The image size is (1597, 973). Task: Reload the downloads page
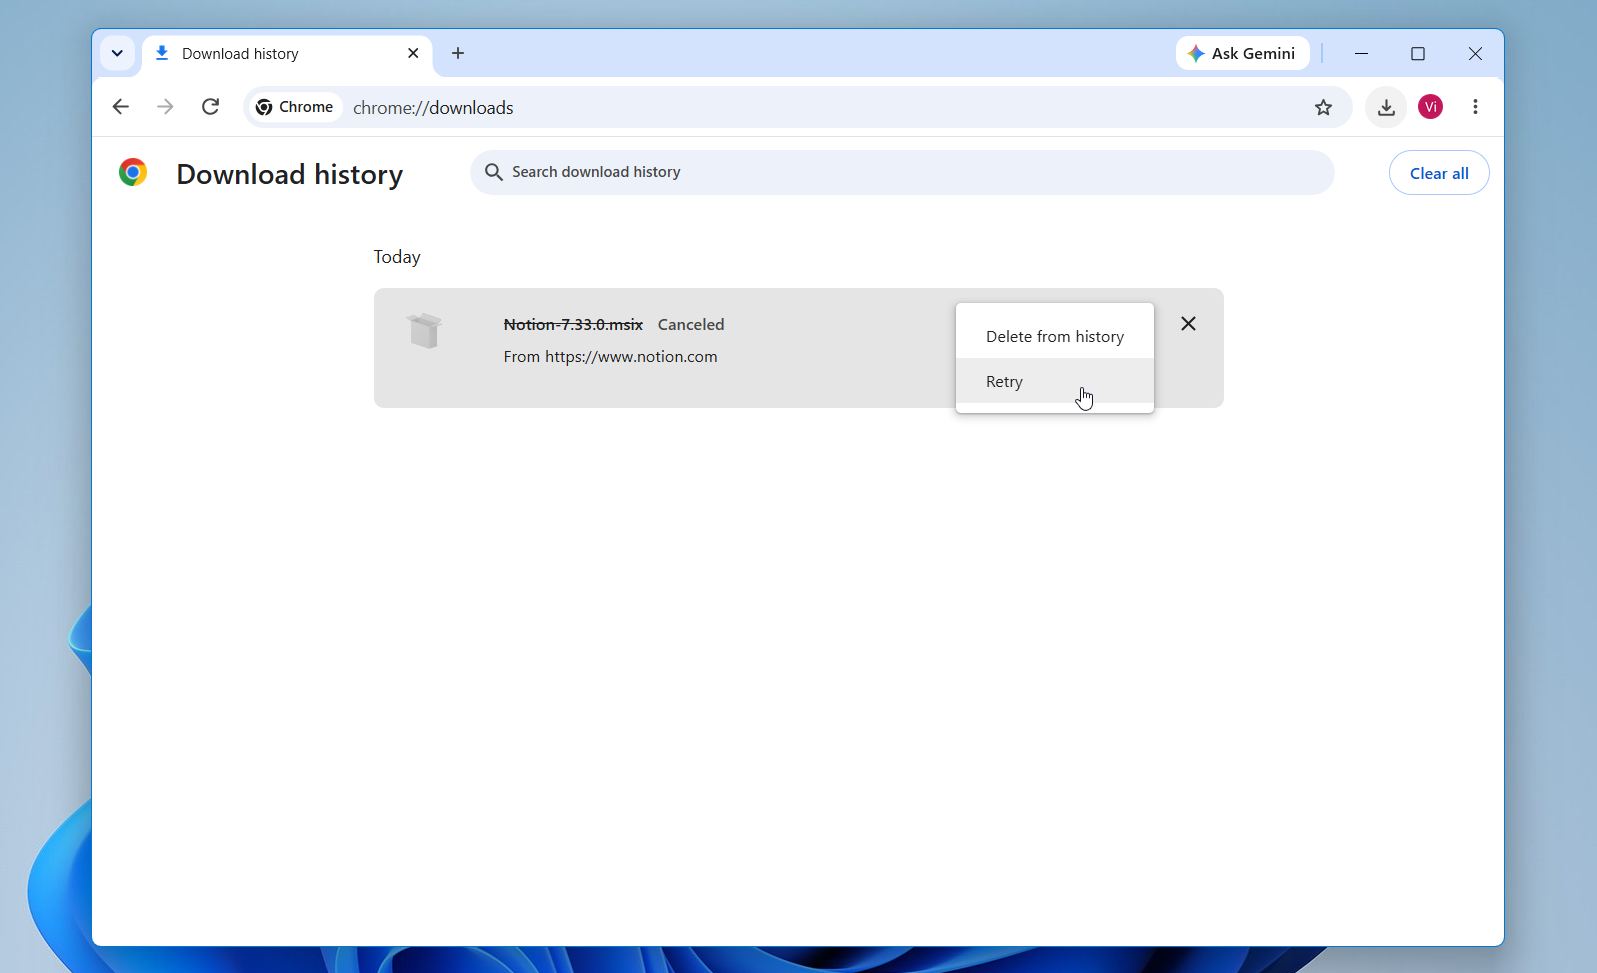click(x=210, y=107)
